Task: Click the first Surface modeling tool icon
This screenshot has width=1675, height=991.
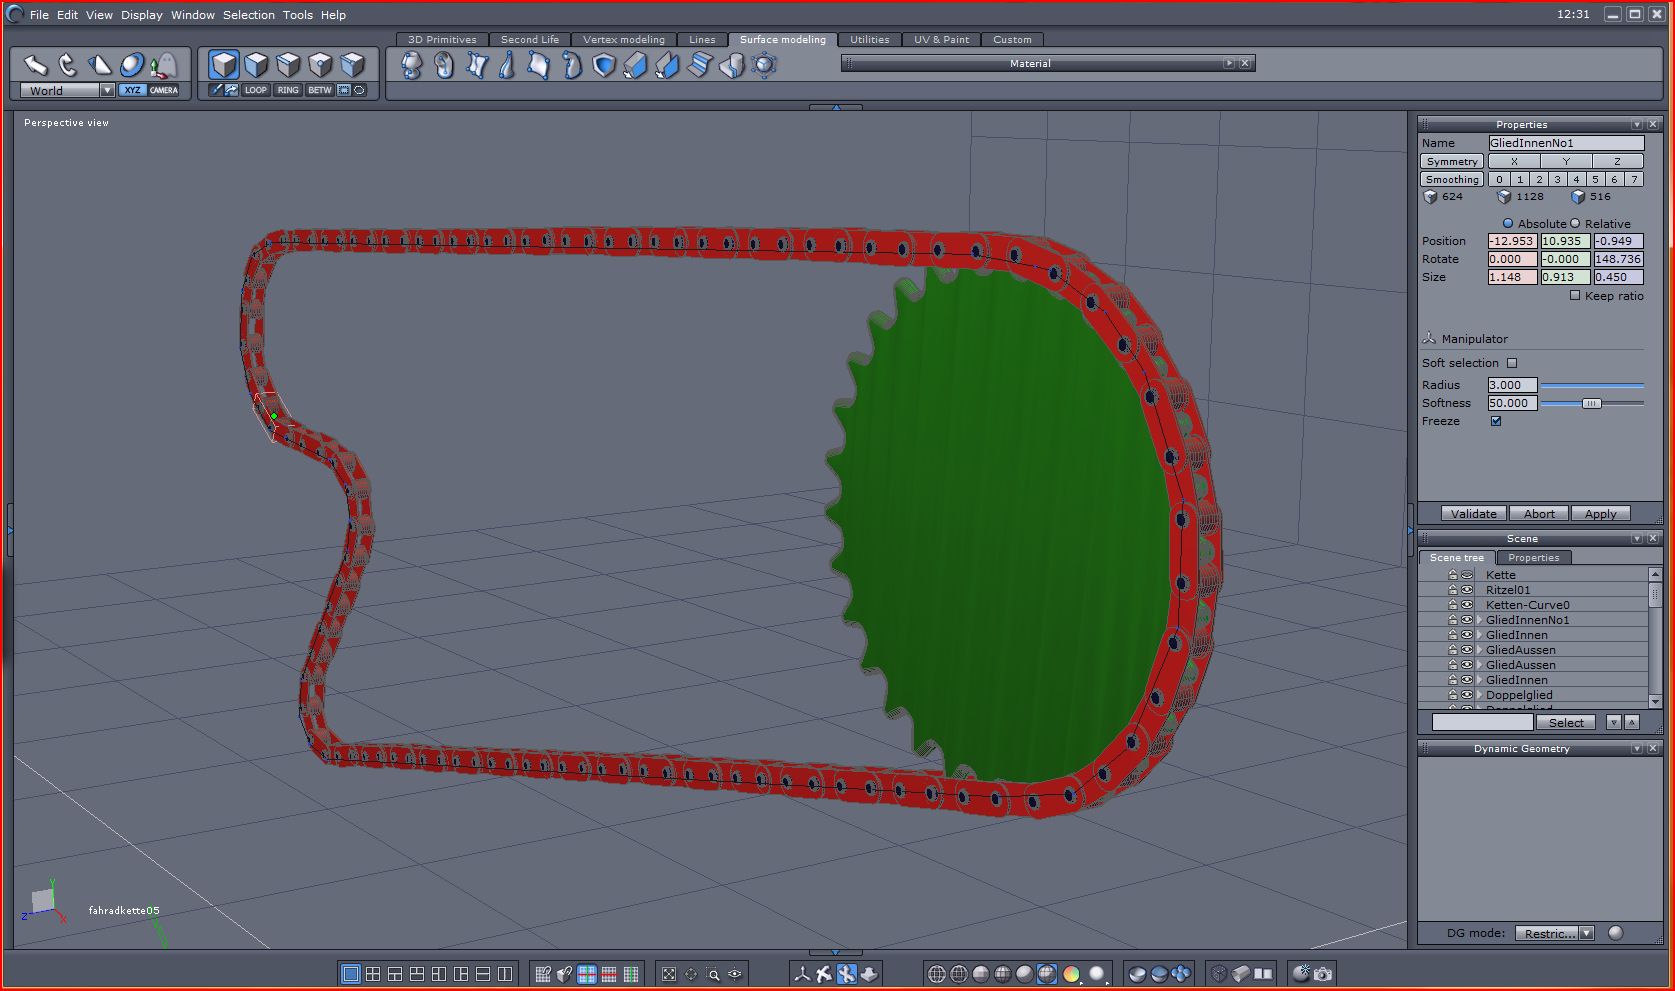Action: 411,65
